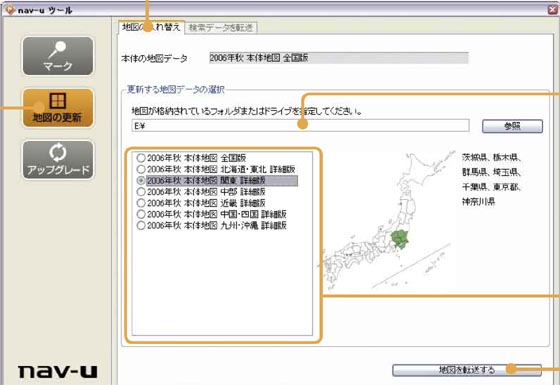
Task: Choose the 中部 詳細版 map option
Action: [141, 192]
